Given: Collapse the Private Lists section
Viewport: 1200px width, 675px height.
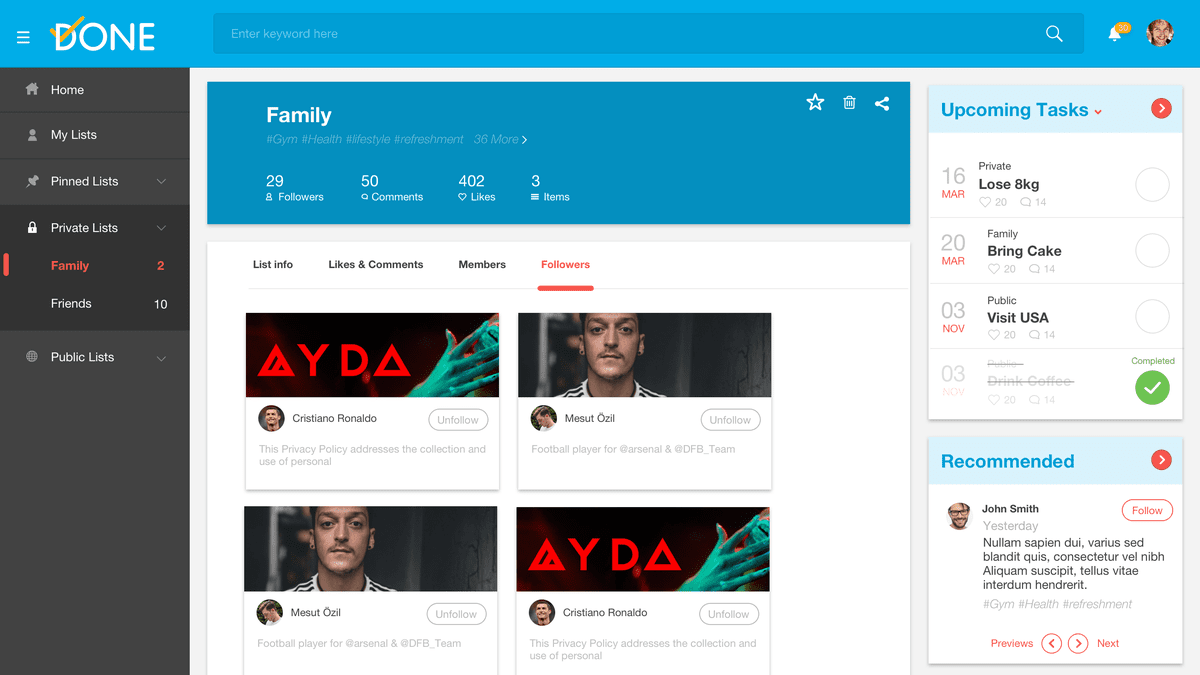Looking at the screenshot, I should tap(161, 228).
